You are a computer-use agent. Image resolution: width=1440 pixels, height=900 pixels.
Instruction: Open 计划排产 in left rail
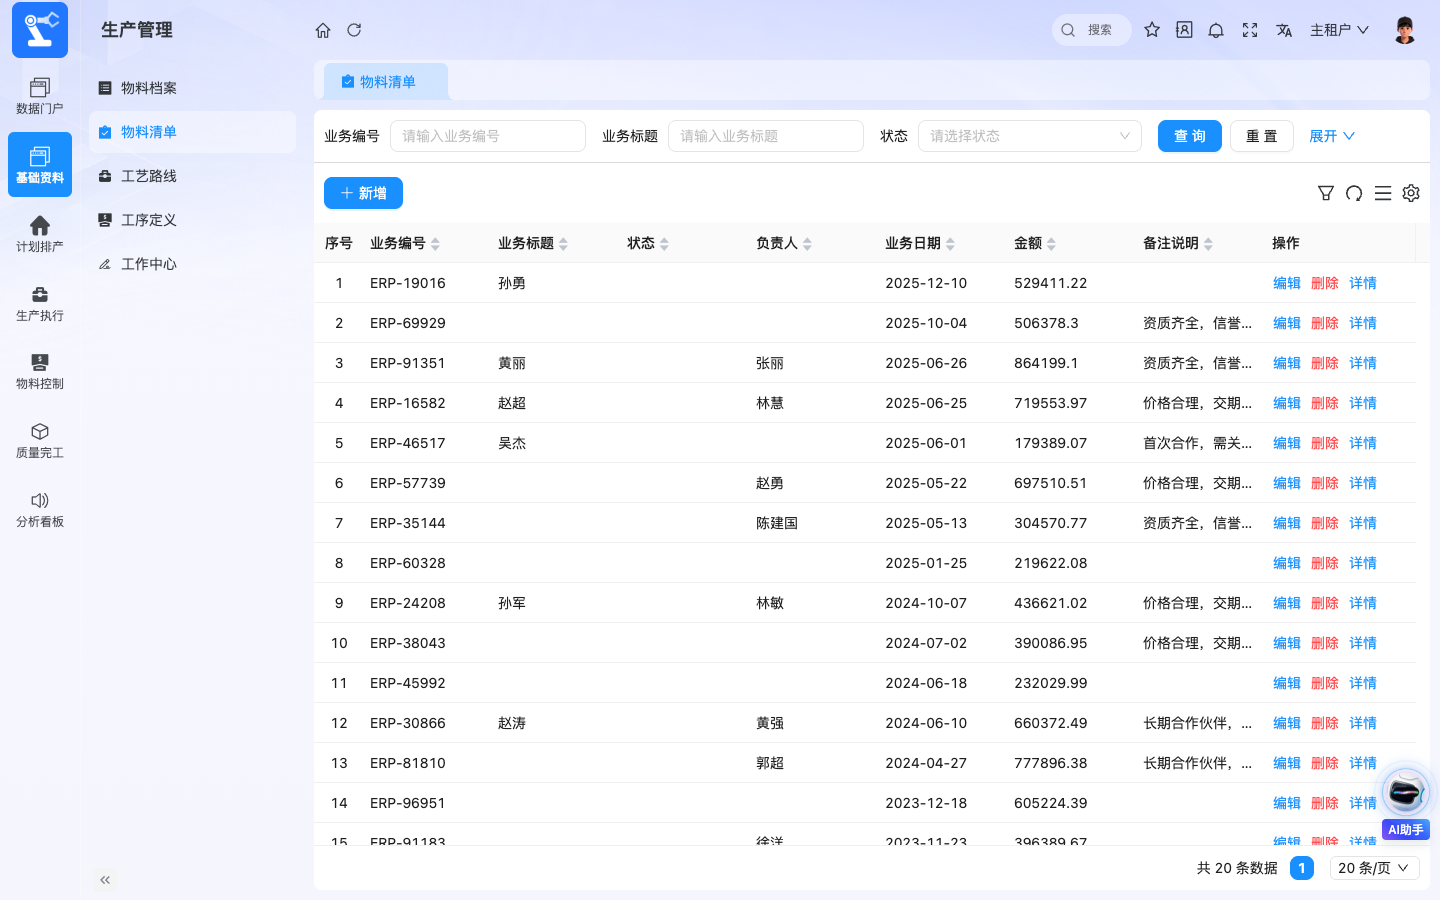point(40,234)
